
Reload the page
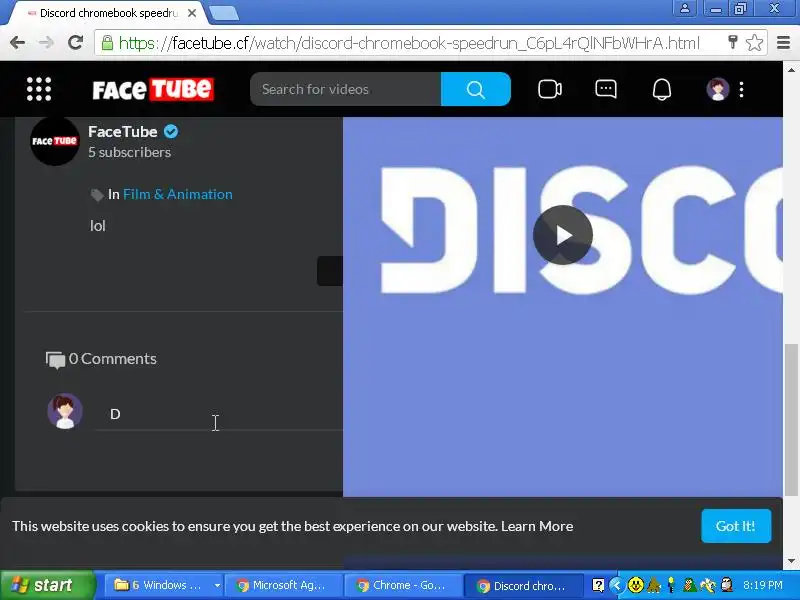pos(76,42)
